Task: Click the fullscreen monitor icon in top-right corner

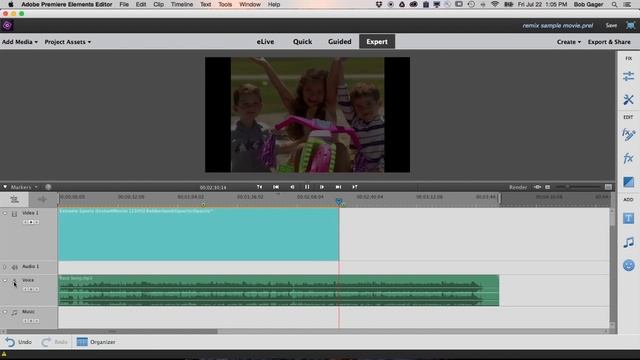Action: click(x=631, y=25)
